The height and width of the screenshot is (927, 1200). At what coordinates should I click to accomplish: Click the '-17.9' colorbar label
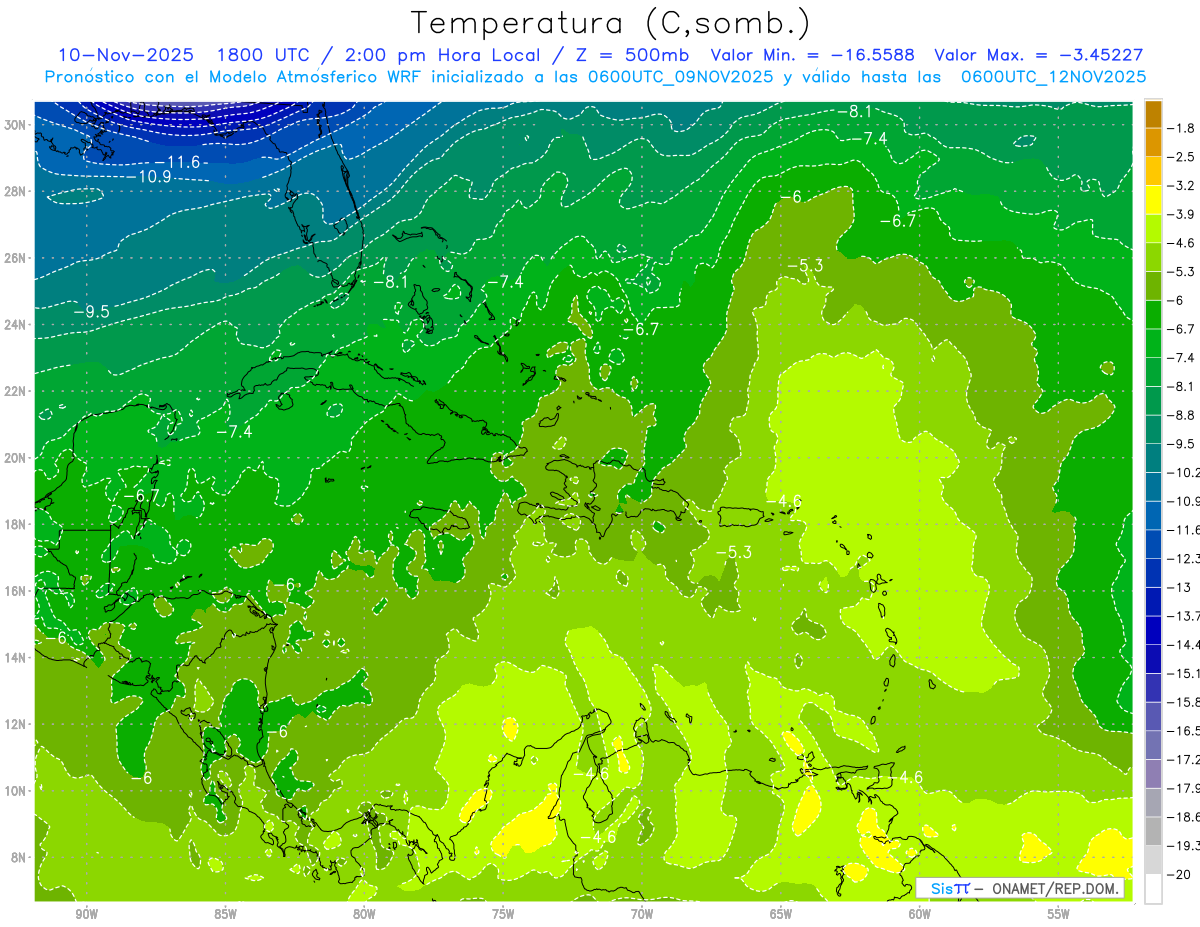pos(1185,788)
